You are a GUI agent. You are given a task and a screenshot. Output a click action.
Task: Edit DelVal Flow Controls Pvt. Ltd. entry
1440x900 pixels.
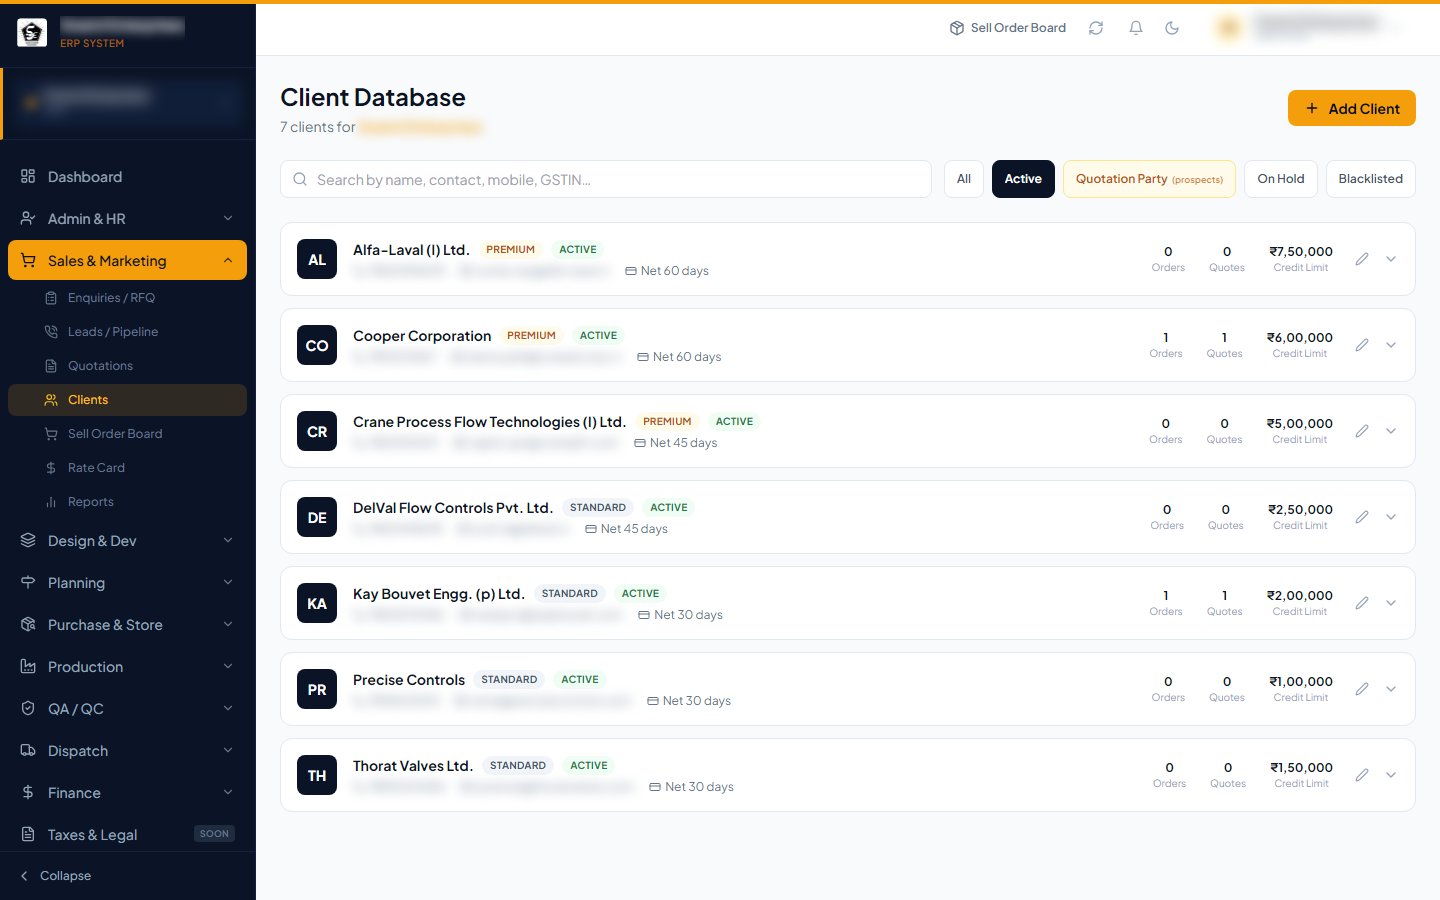[1362, 517]
